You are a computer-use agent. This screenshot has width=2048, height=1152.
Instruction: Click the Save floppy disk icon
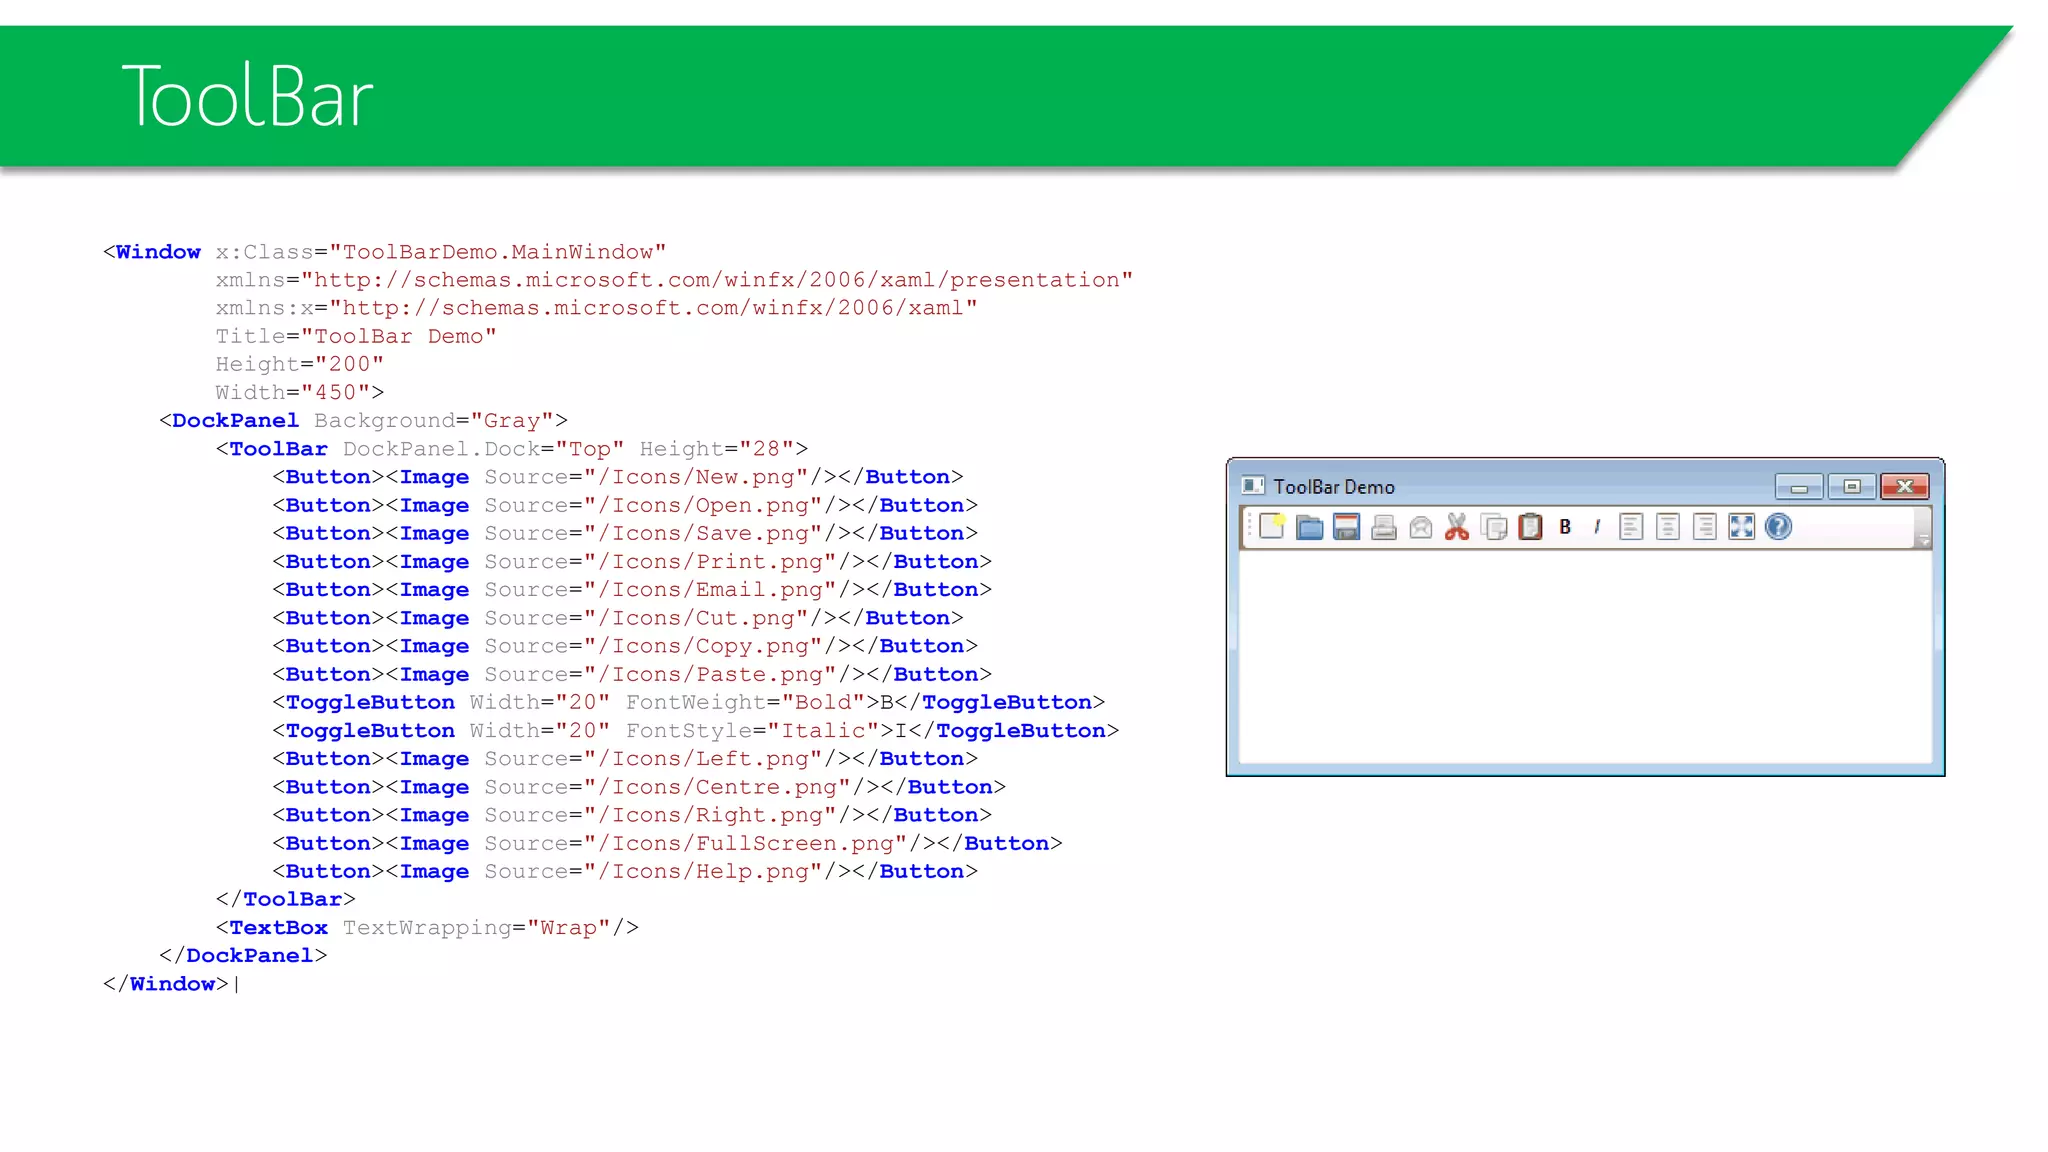click(1346, 527)
